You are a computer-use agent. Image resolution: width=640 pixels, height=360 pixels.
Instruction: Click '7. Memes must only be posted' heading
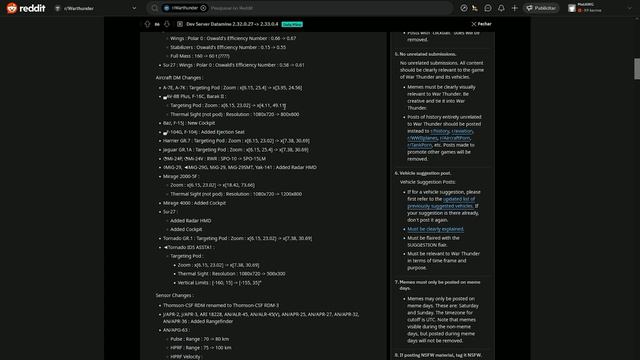pyautogui.click(x=437, y=285)
